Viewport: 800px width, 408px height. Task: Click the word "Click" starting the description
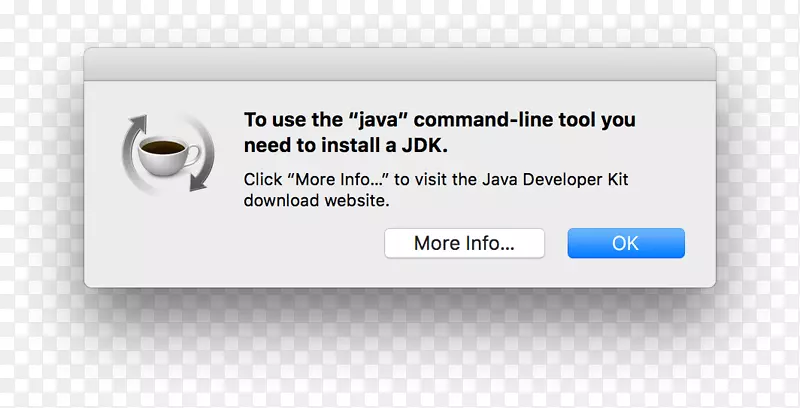264,180
